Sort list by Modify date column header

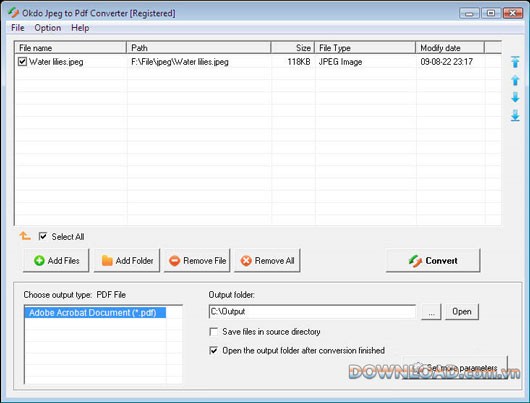pyautogui.click(x=450, y=48)
